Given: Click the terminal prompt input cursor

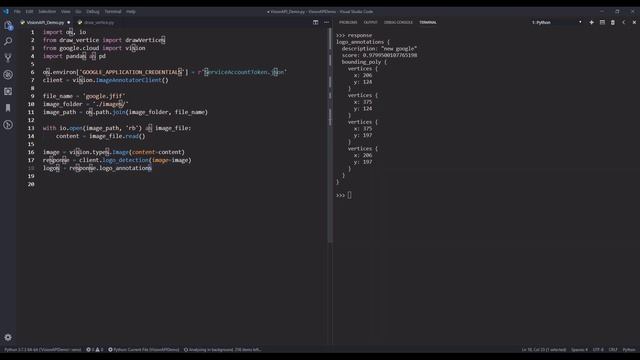Looking at the screenshot, I should (x=349, y=196).
